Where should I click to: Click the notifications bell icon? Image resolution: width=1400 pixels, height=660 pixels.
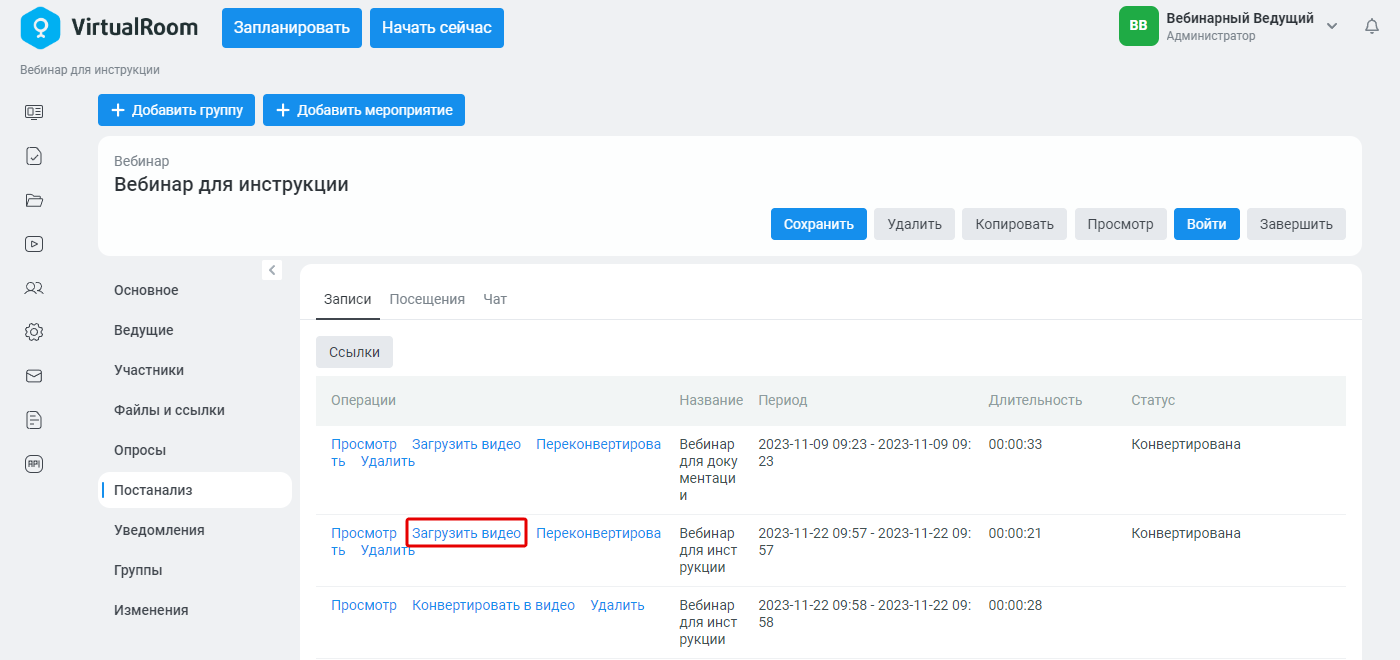click(1372, 26)
